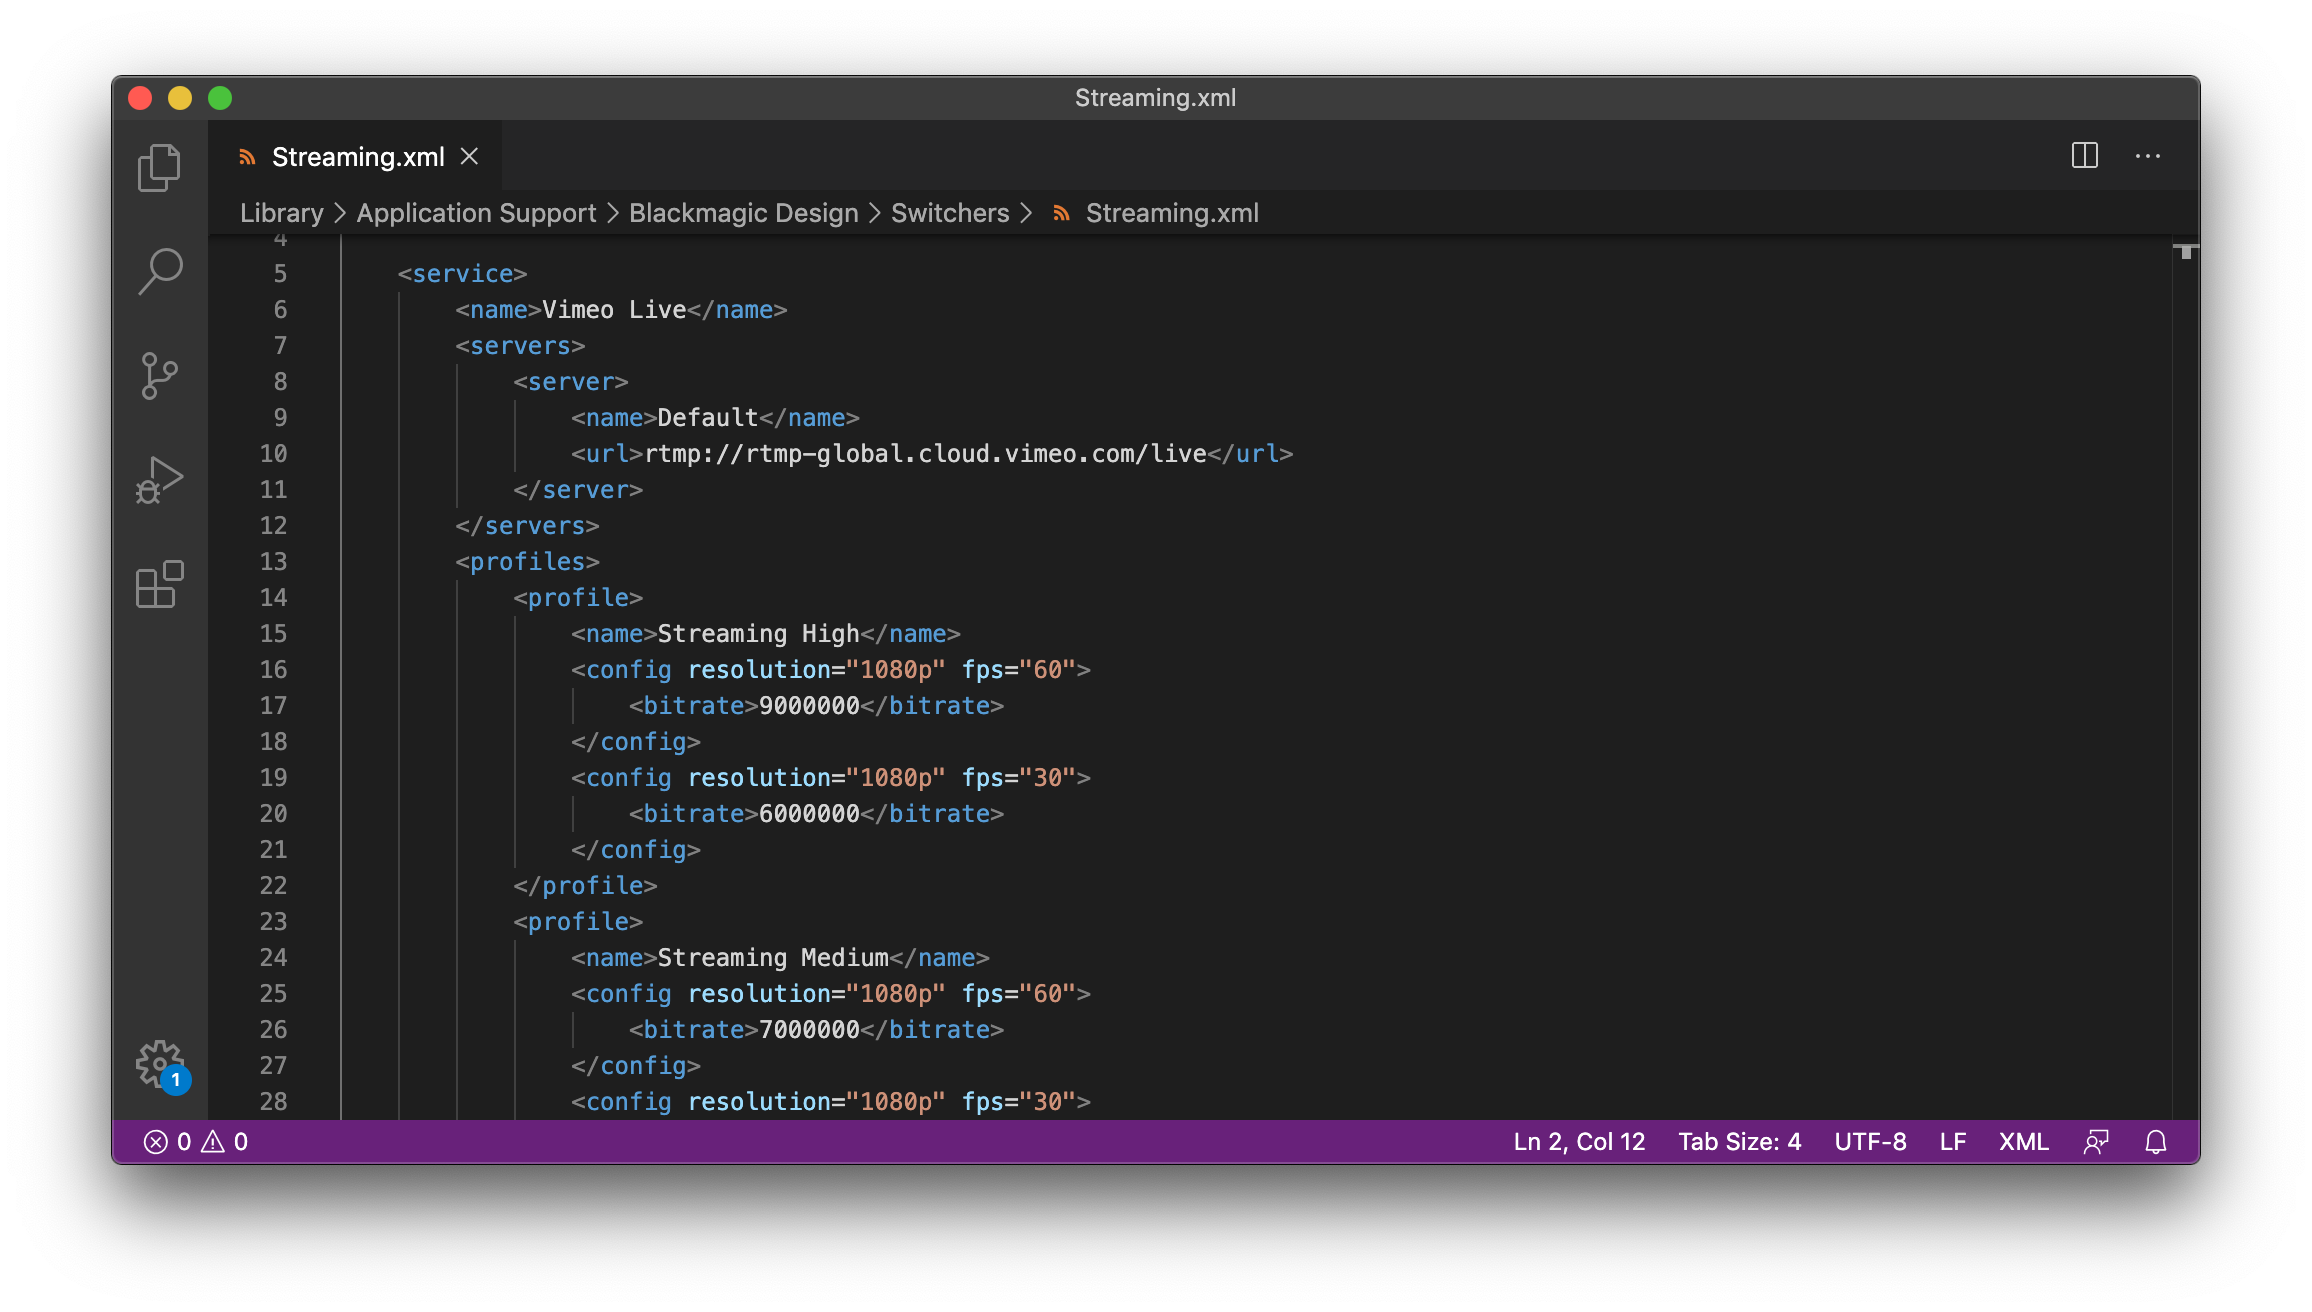Expand the Application Support breadcrumb
The image size is (2312, 1312).
coord(476,213)
